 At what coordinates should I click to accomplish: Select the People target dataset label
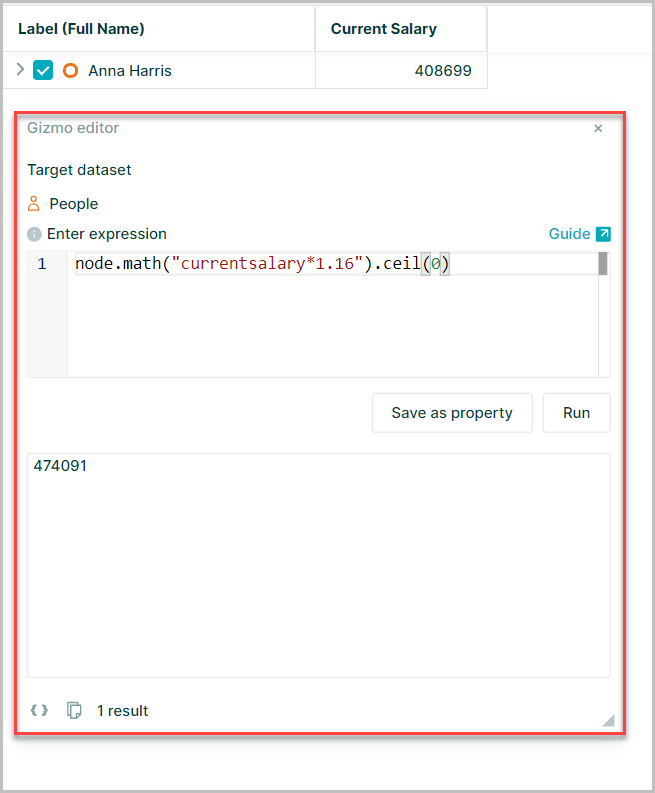pyautogui.click(x=74, y=204)
